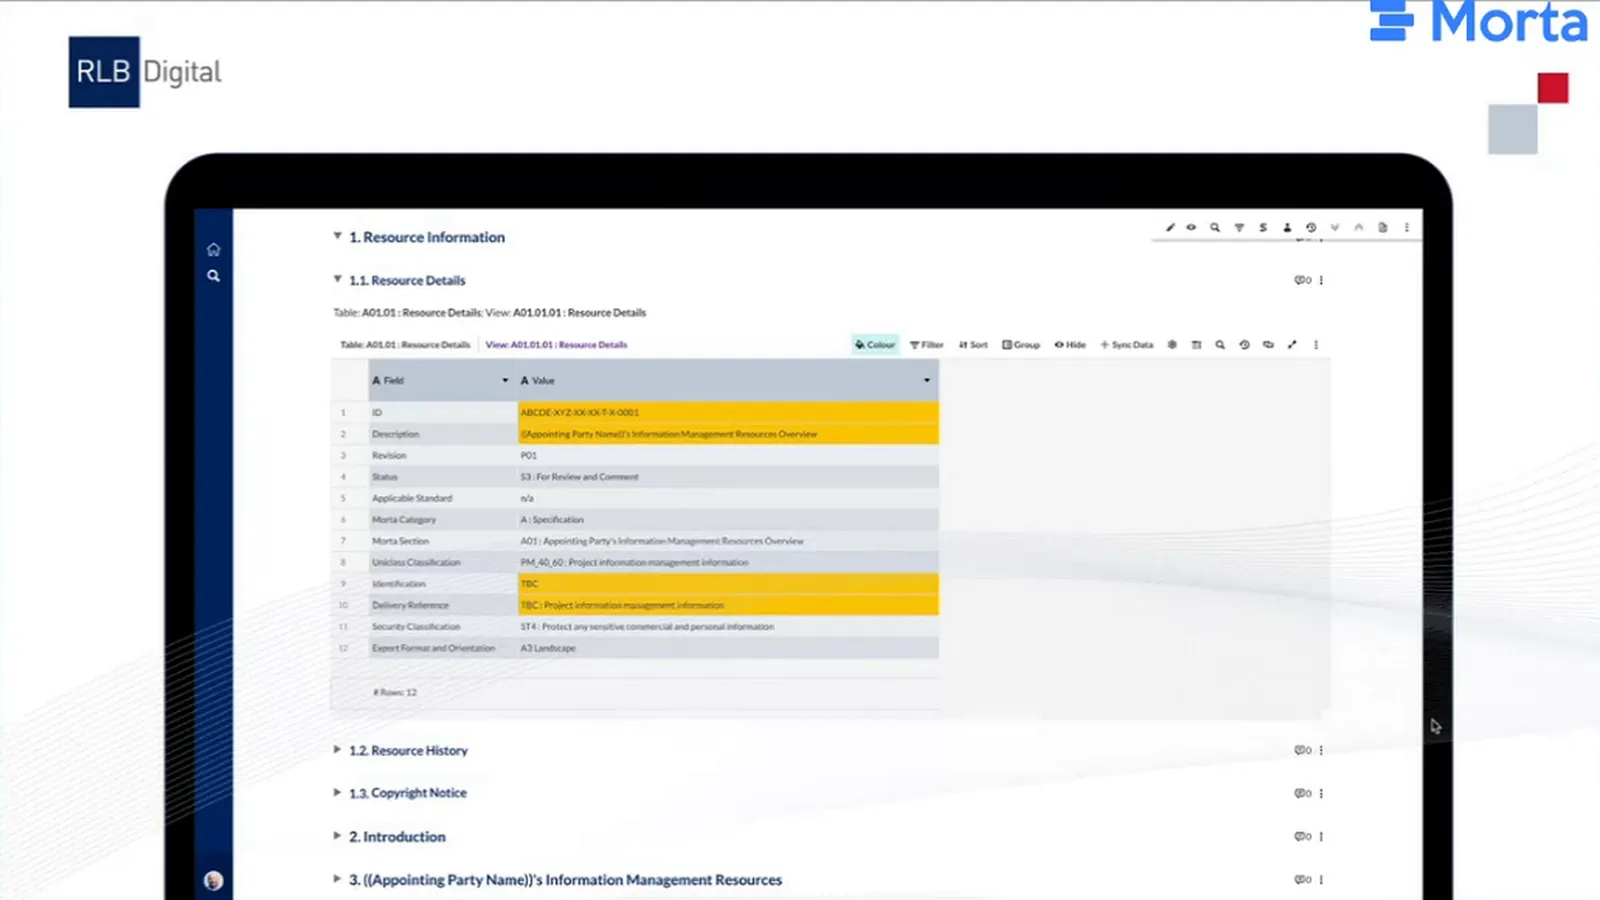Open the table history clock icon
This screenshot has width=1600, height=900.
click(1244, 344)
